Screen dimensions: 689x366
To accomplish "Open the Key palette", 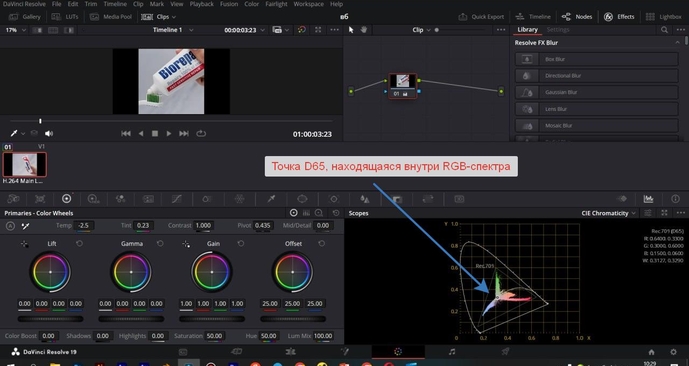I will 397,199.
